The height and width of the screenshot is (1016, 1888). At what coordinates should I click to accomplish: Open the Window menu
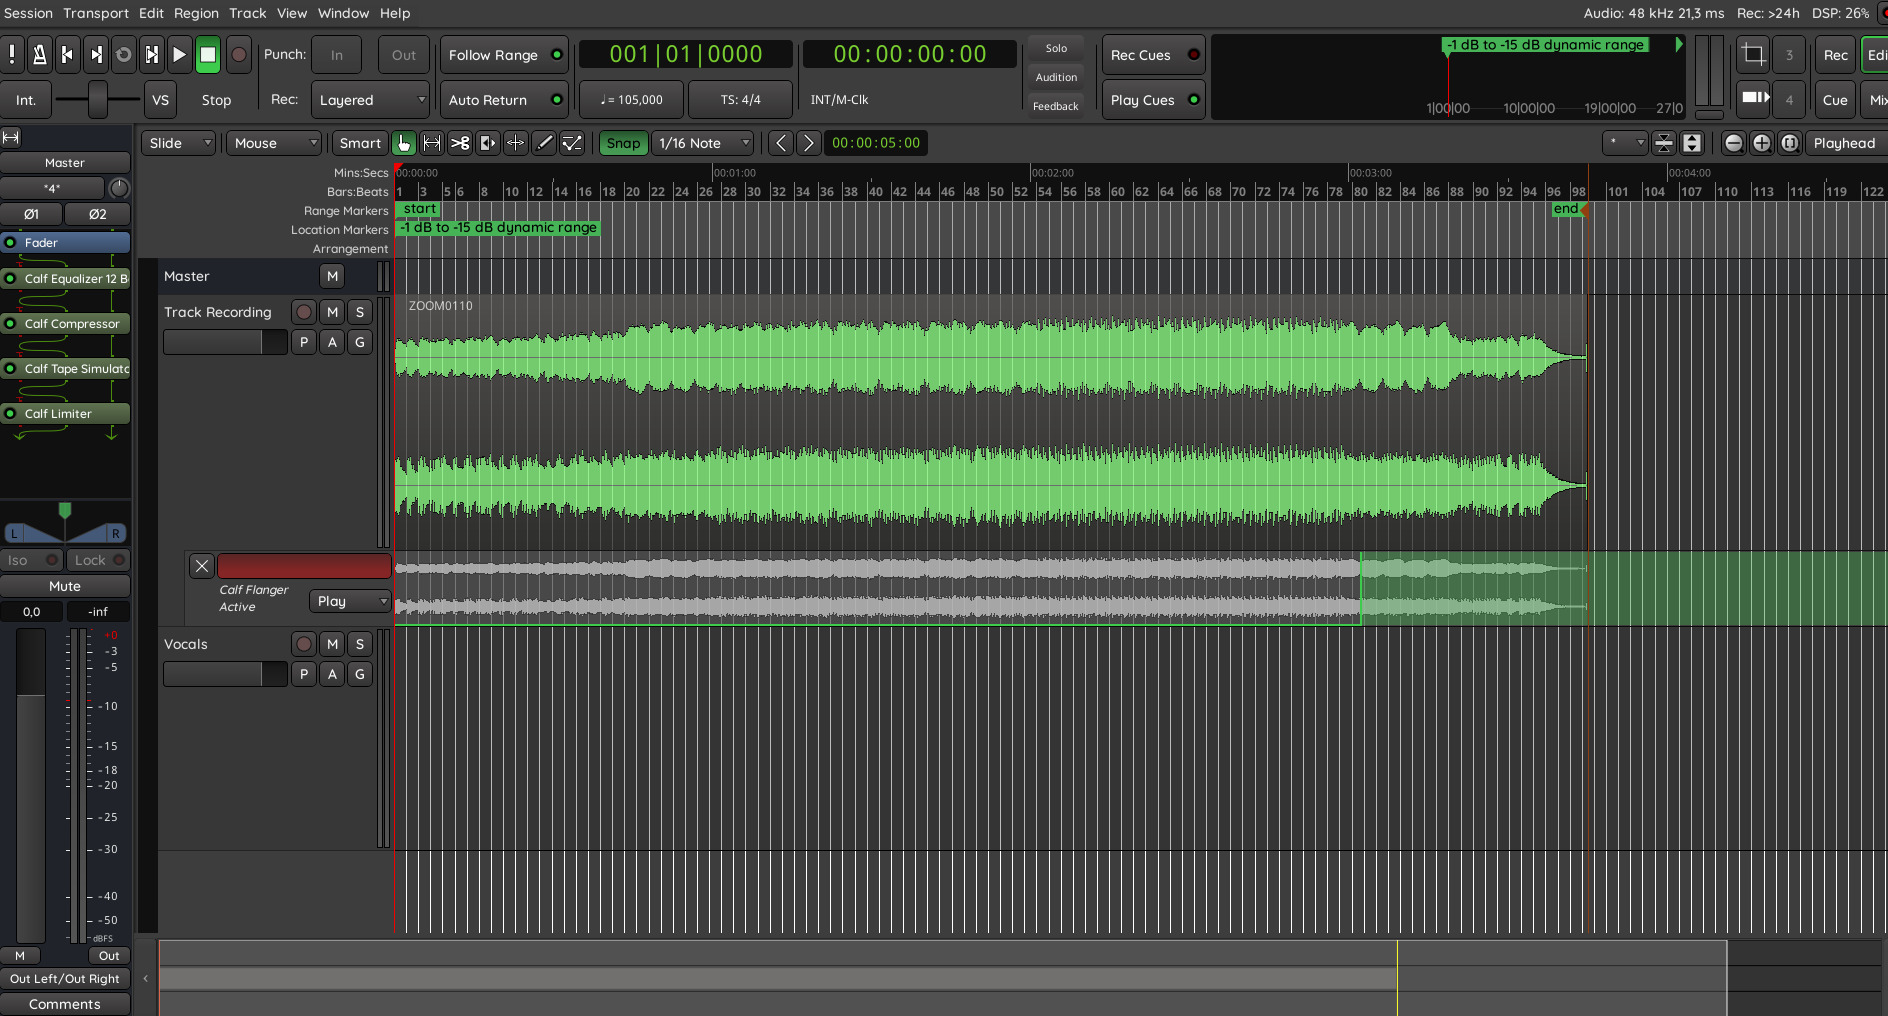(343, 13)
